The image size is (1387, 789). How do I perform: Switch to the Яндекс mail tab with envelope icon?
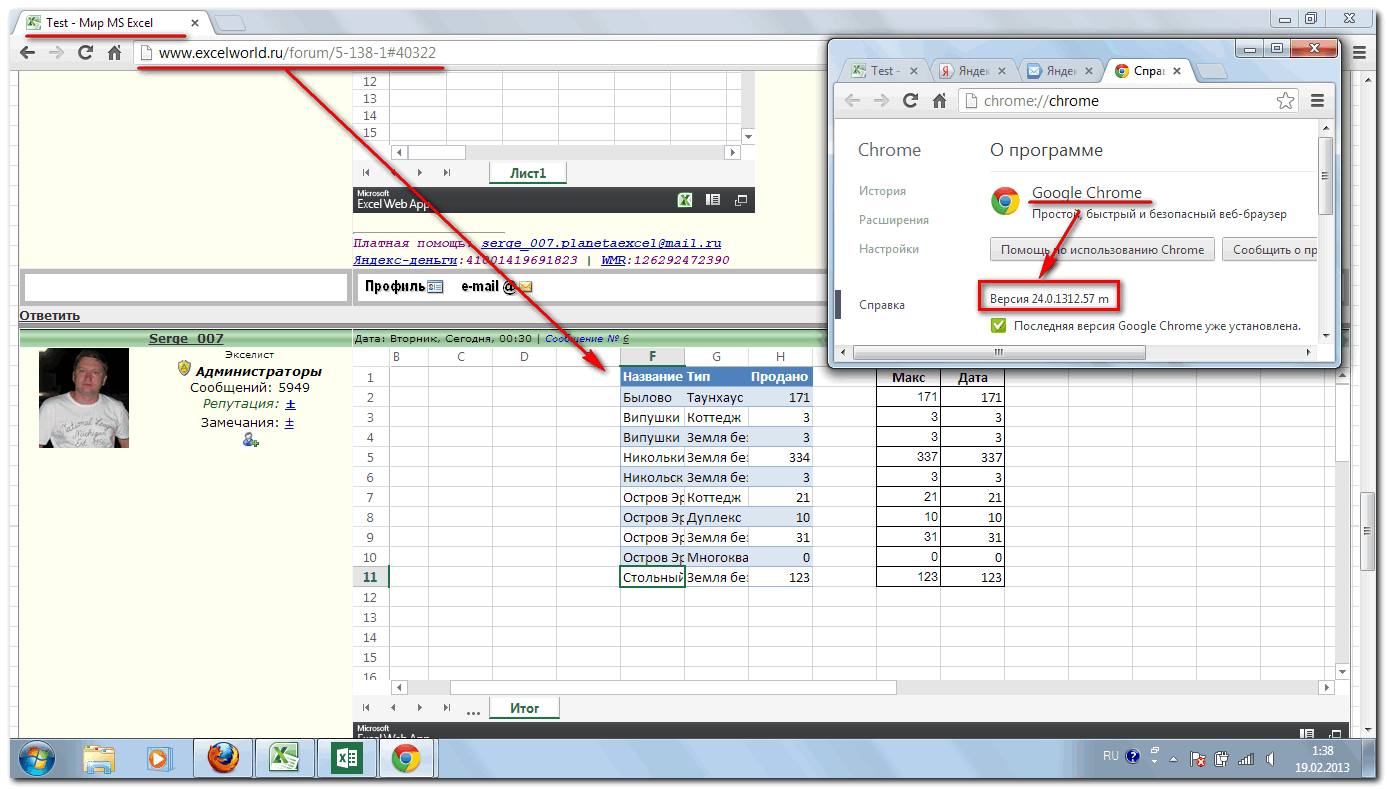(1059, 71)
